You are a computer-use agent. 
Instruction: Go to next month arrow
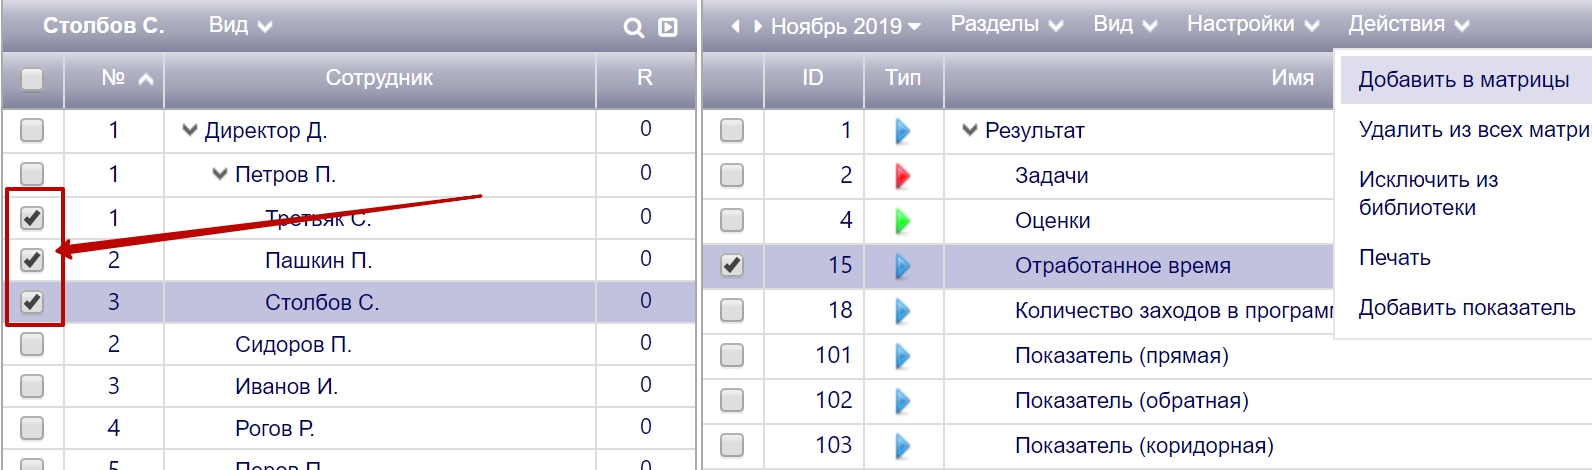click(x=758, y=26)
